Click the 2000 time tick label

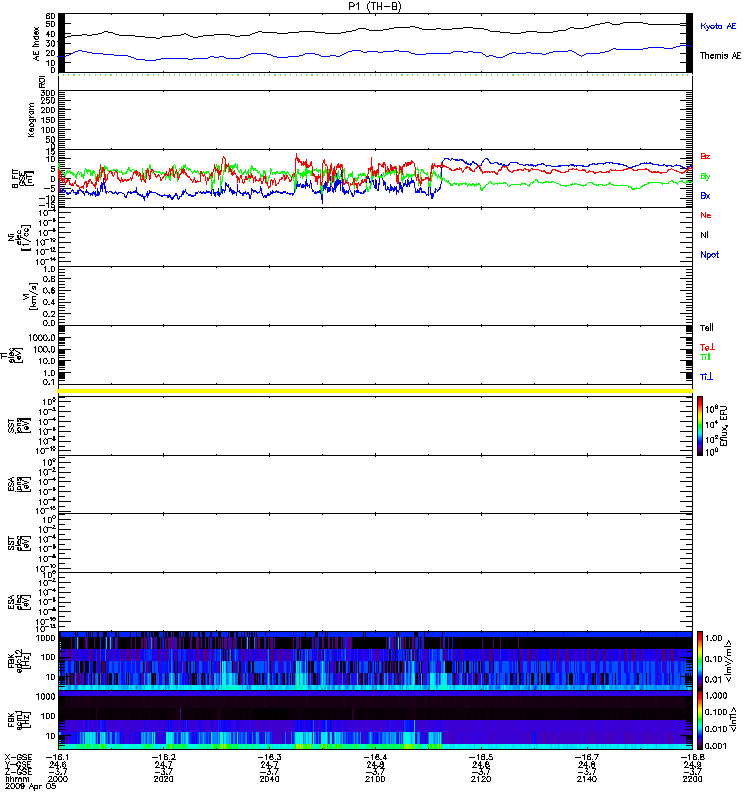[58, 779]
